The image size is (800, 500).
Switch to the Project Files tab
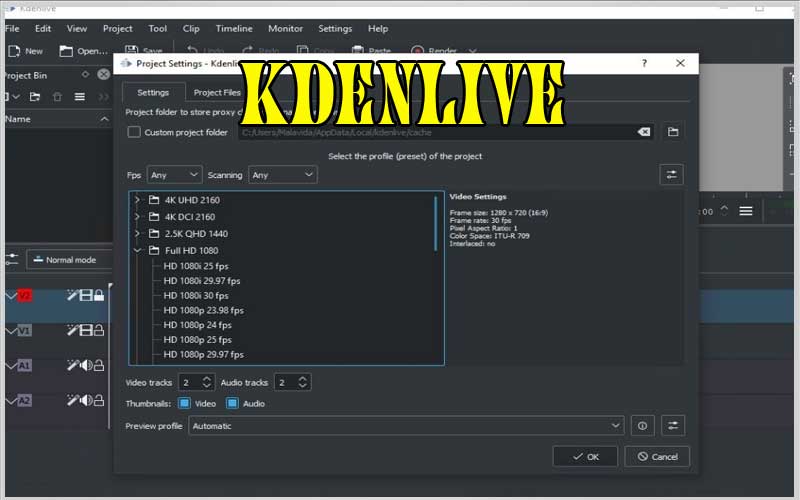pos(217,92)
